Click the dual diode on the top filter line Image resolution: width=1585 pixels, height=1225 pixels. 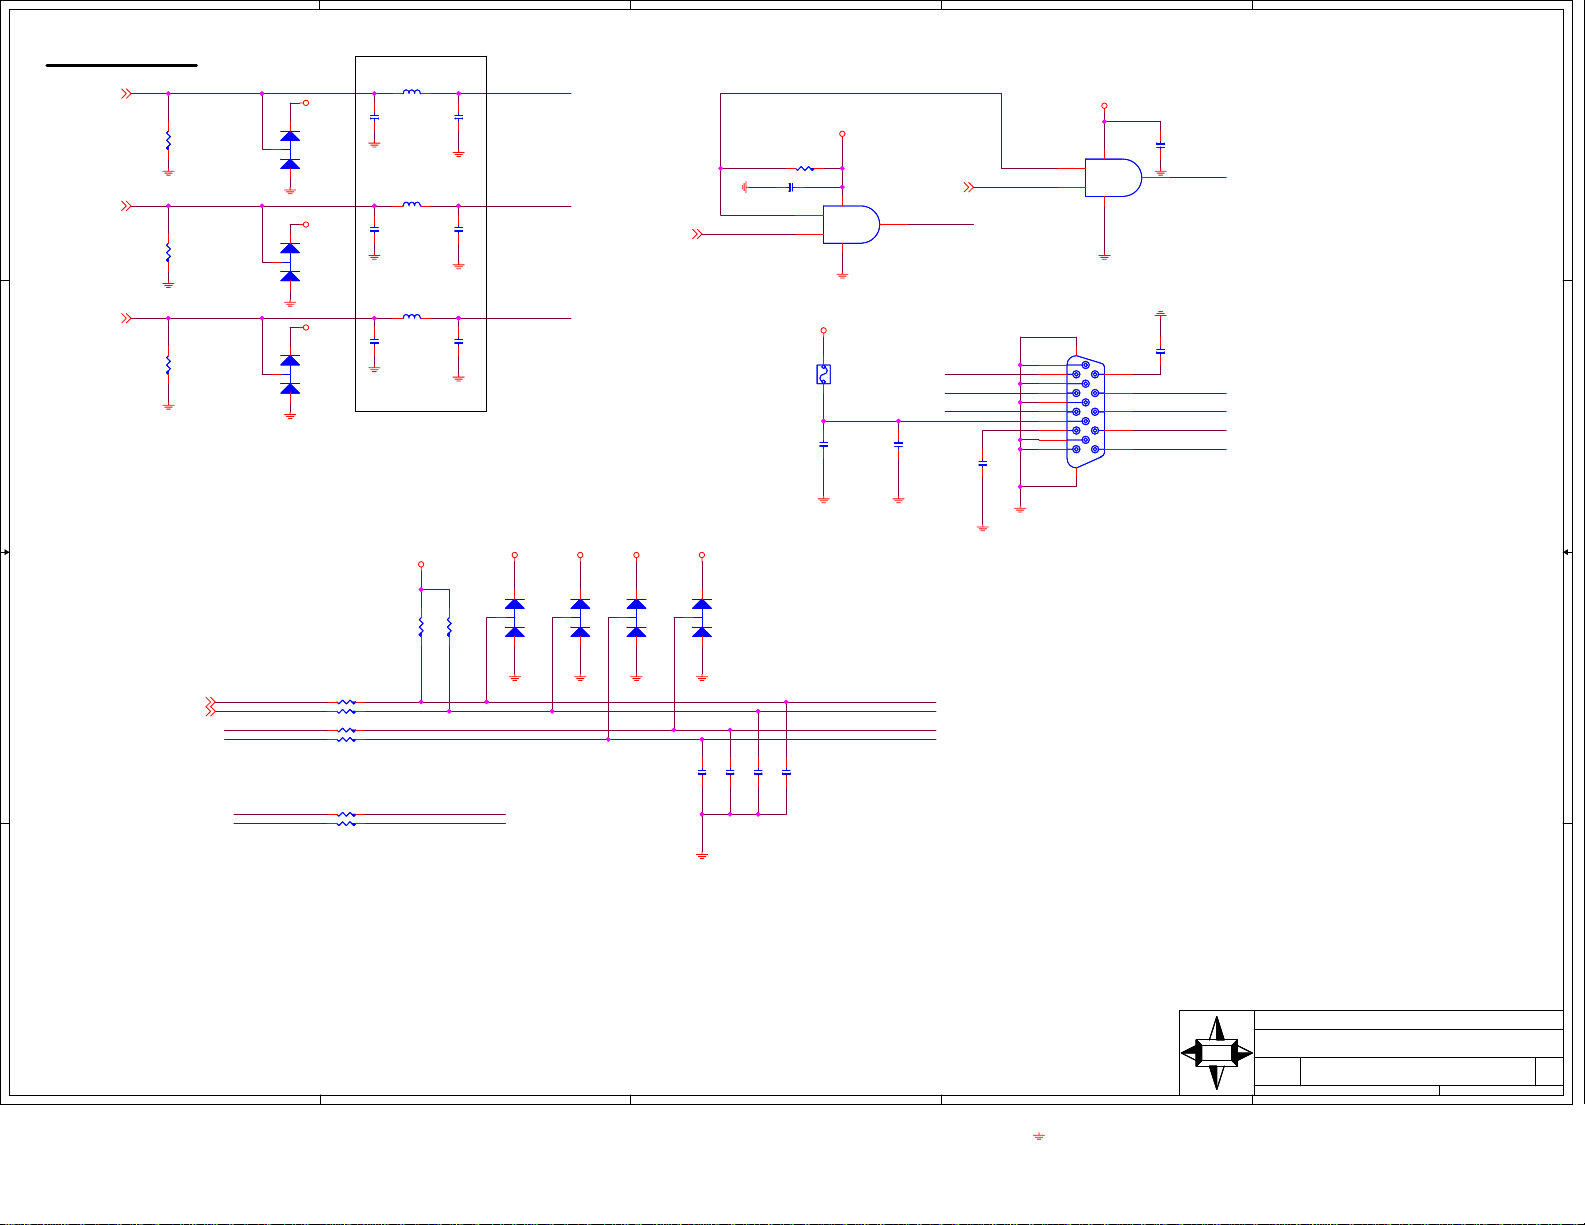290,150
